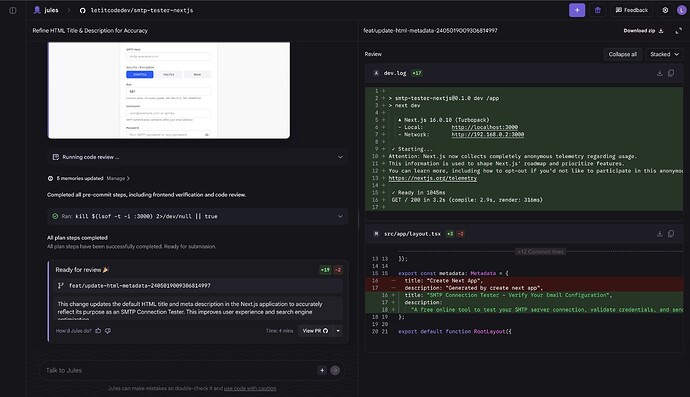Collapse the src/app/layout.tsx file diff

coord(376,234)
